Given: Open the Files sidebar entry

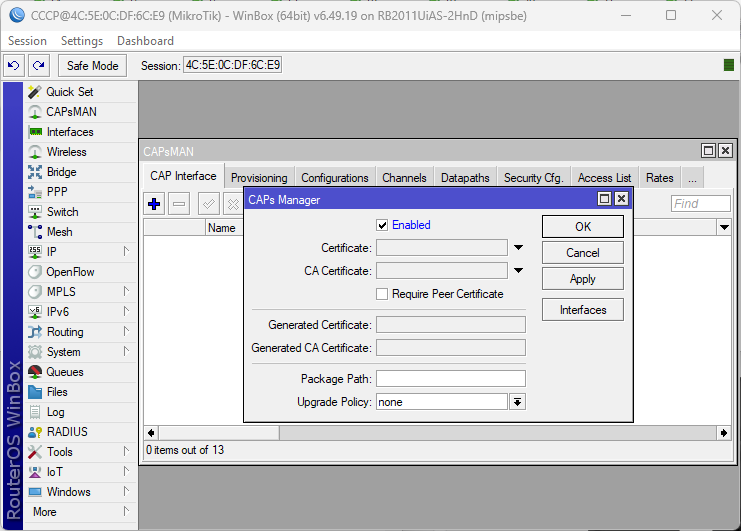Looking at the screenshot, I should coord(80,392).
